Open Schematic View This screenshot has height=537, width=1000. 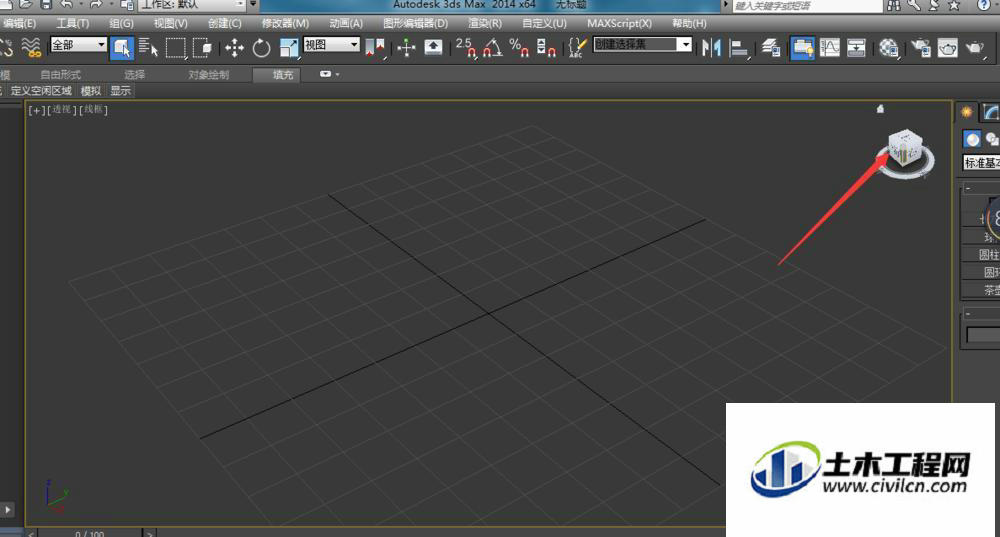[857, 48]
